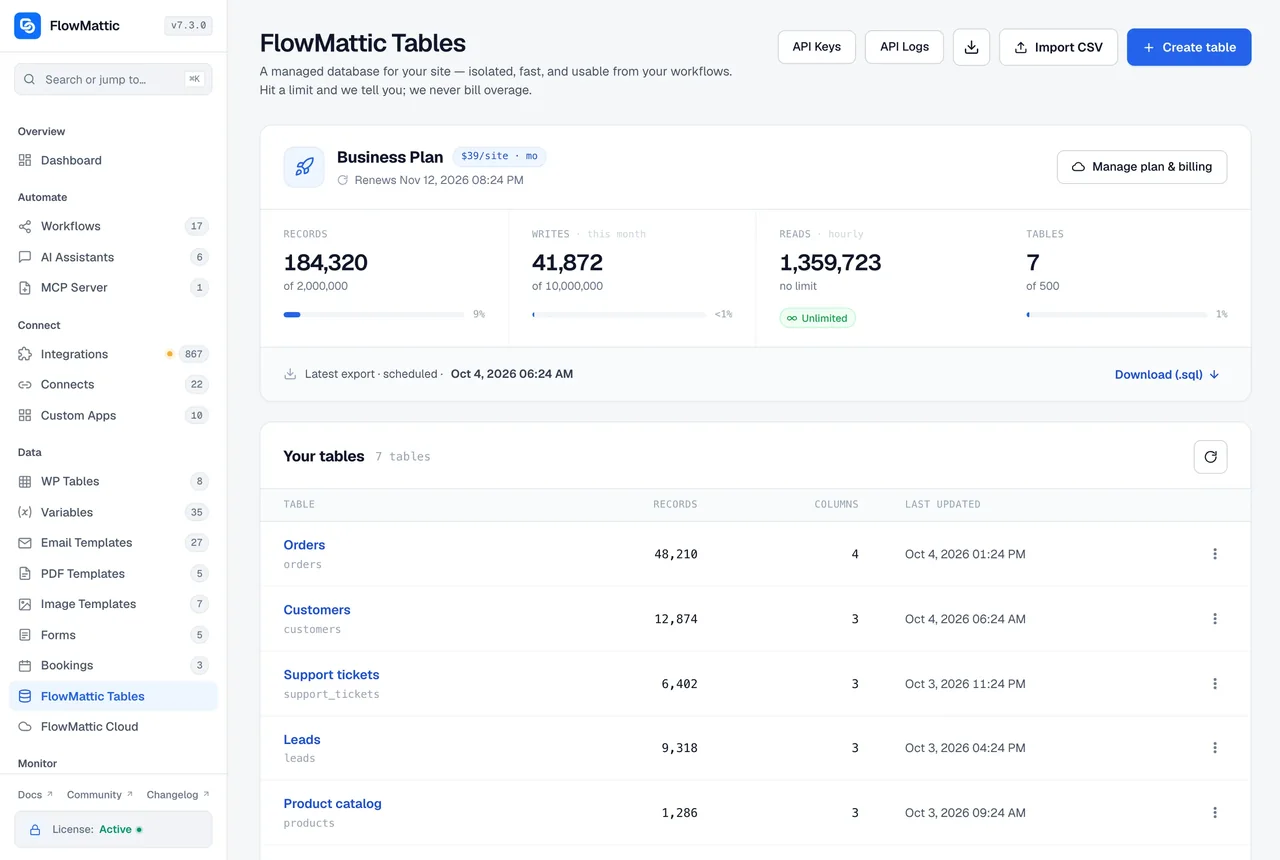Click the download icon button in header
Screen dimensions: 1280x860
click(971, 47)
